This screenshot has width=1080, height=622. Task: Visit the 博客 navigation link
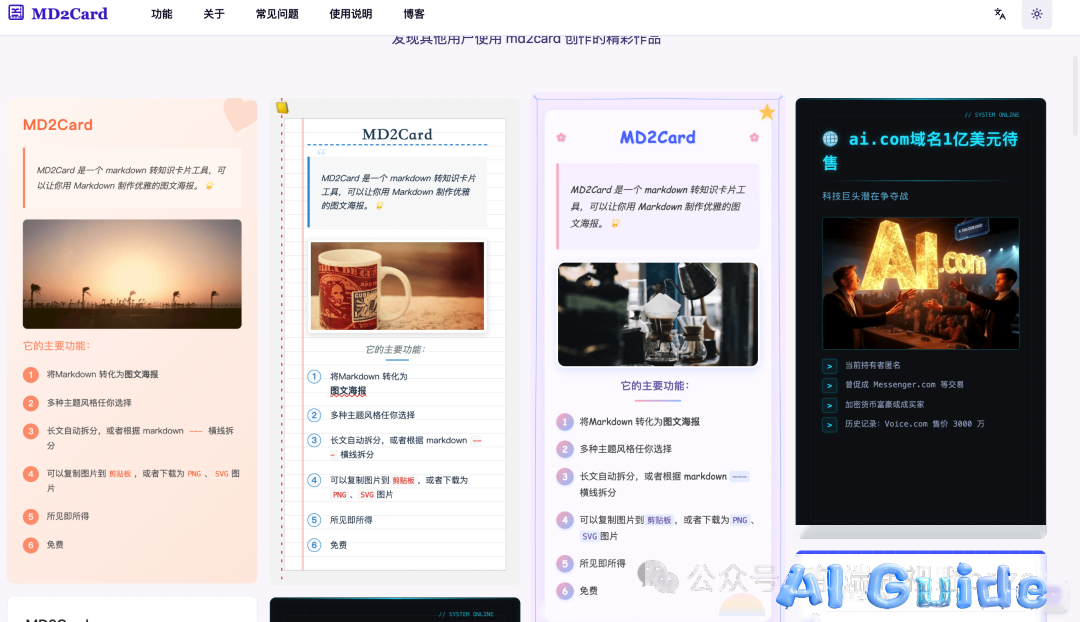click(x=414, y=14)
